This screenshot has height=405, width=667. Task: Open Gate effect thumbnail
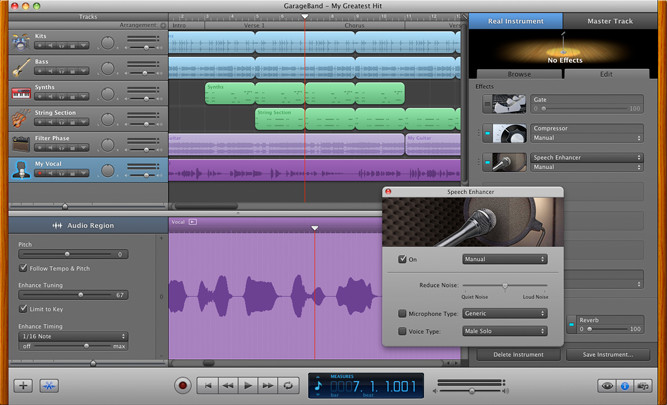coord(509,104)
